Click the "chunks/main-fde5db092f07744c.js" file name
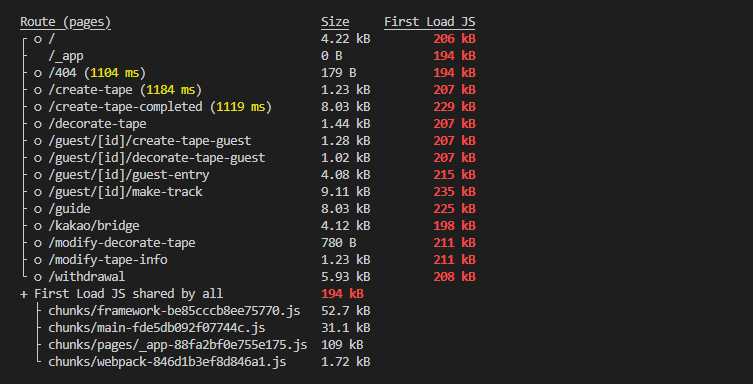The image size is (753, 384). [x=157, y=328]
